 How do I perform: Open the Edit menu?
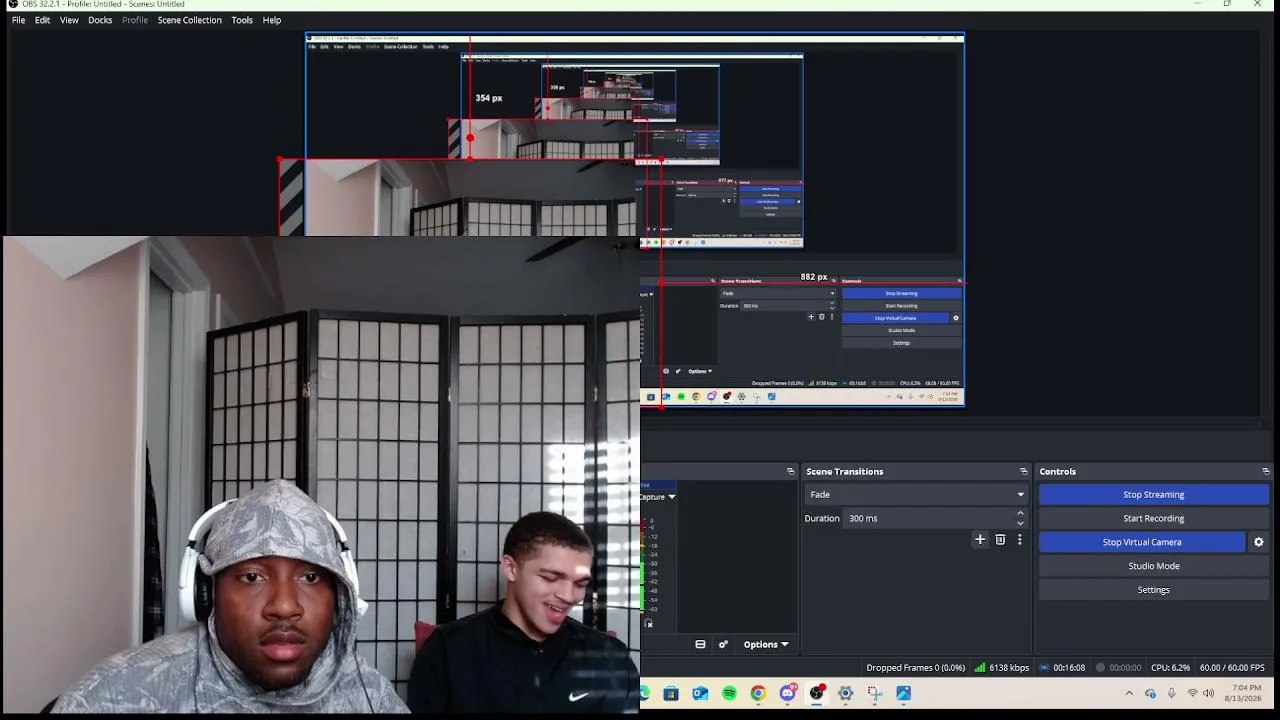tap(42, 20)
